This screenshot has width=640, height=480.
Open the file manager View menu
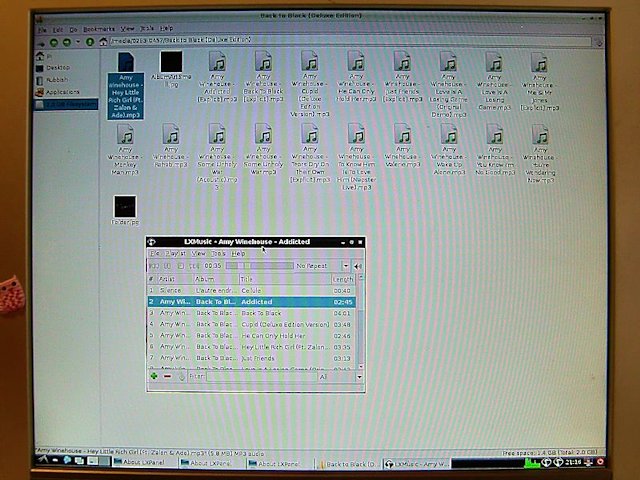click(127, 29)
